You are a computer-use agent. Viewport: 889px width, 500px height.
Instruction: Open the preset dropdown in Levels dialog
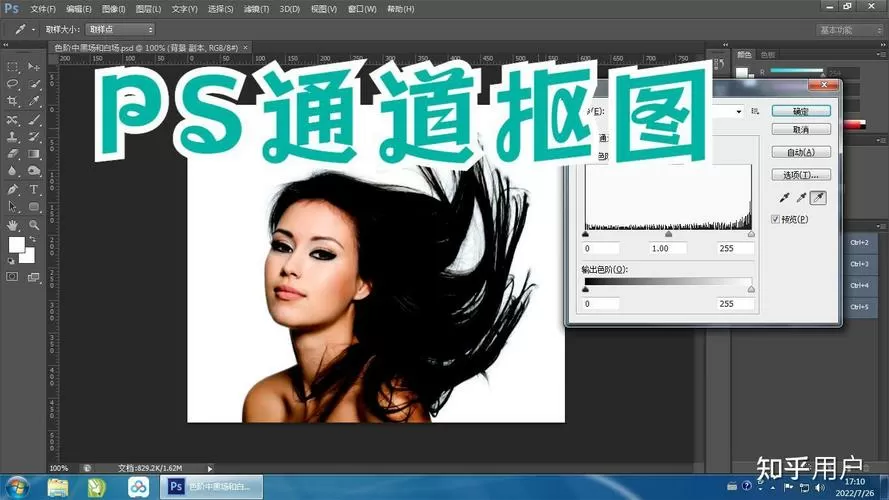(x=739, y=112)
